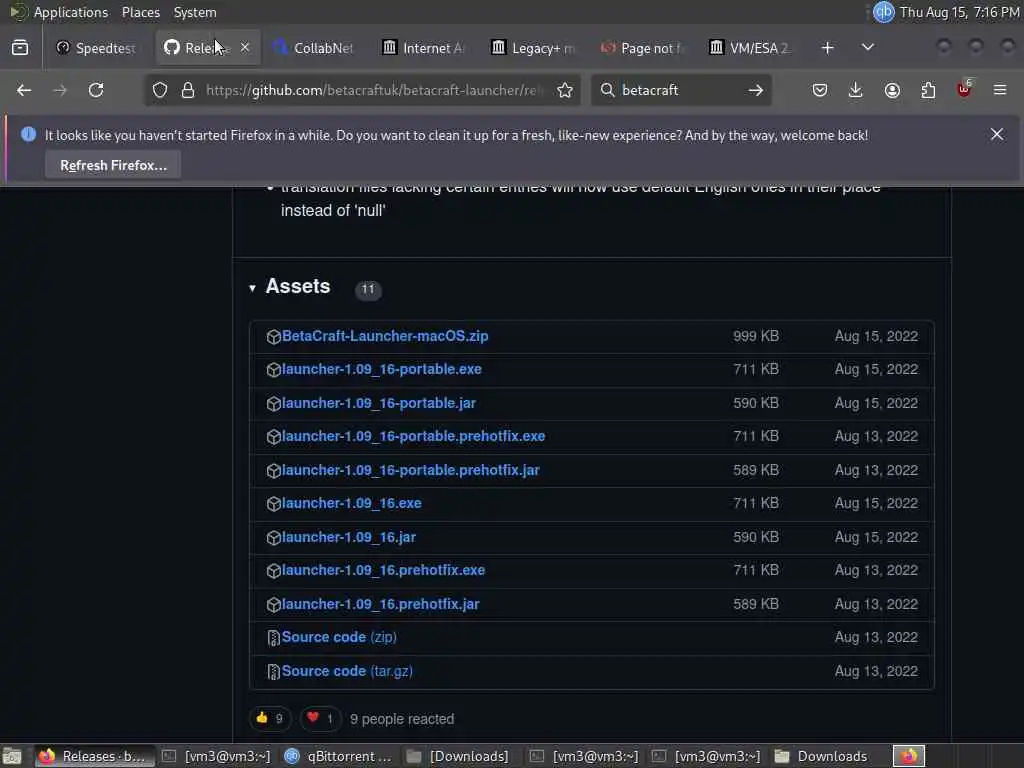Viewport: 1024px width, 768px height.
Task: Click the betacraft search field
Action: click(x=679, y=90)
